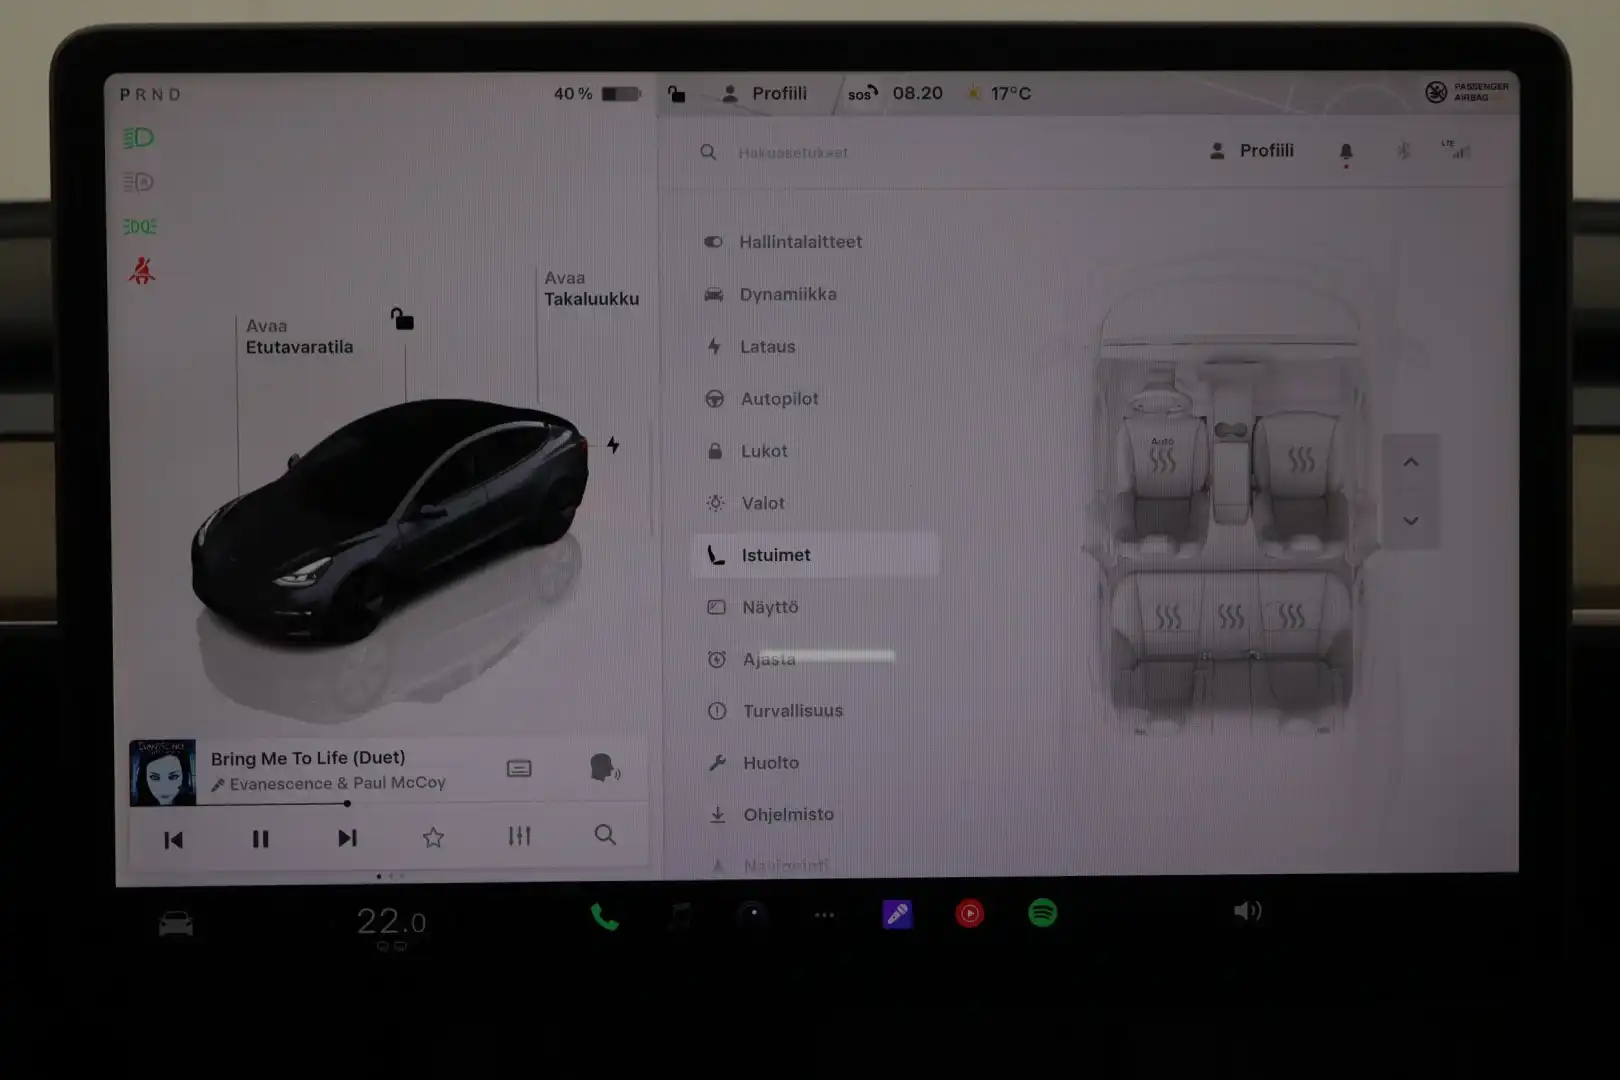The width and height of the screenshot is (1620, 1080).
Task: Click the up chevron beside the seats
Action: [1411, 462]
